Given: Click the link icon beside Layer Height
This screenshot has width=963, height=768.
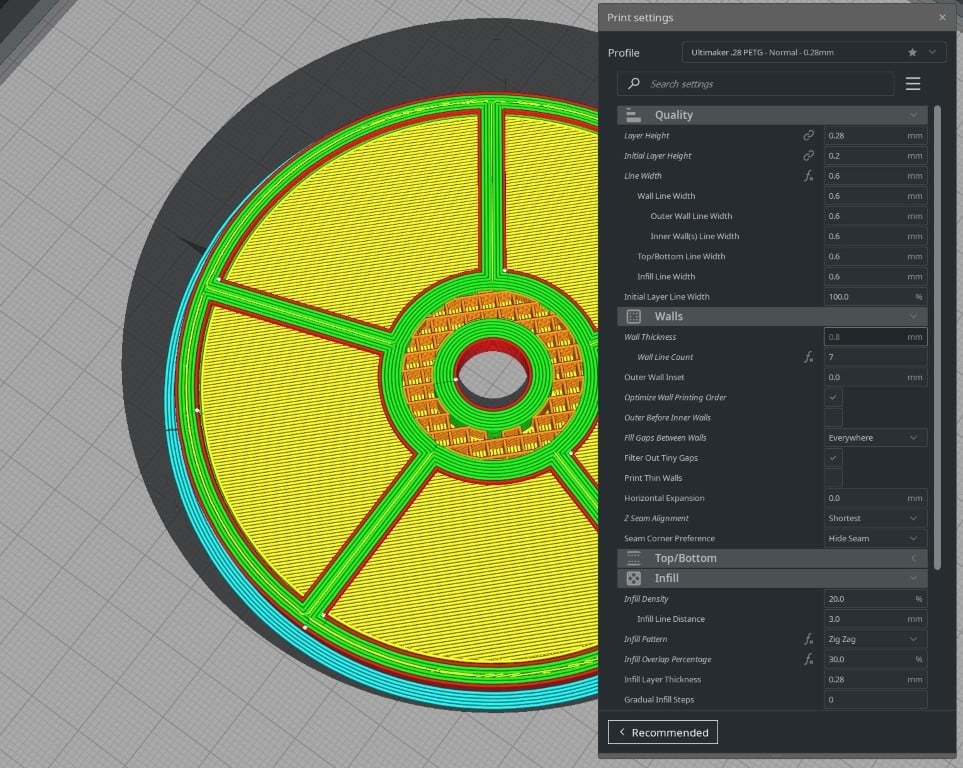Looking at the screenshot, I should click(808, 135).
